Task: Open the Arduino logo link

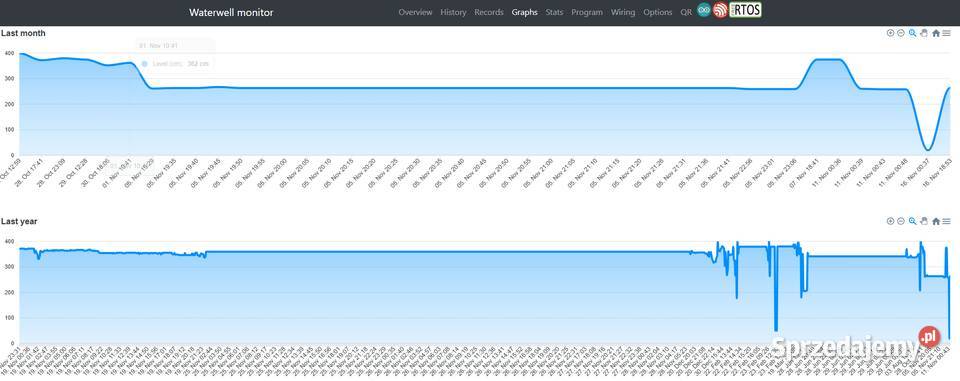Action: 703,10
